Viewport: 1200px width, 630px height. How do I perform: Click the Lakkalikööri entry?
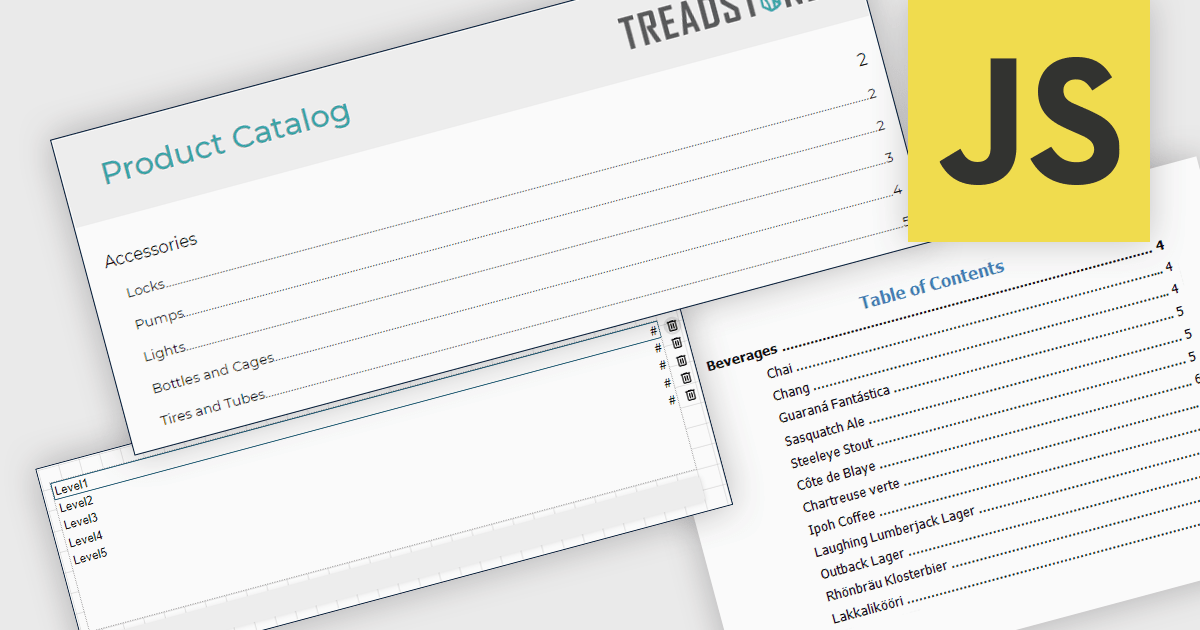tap(867, 610)
